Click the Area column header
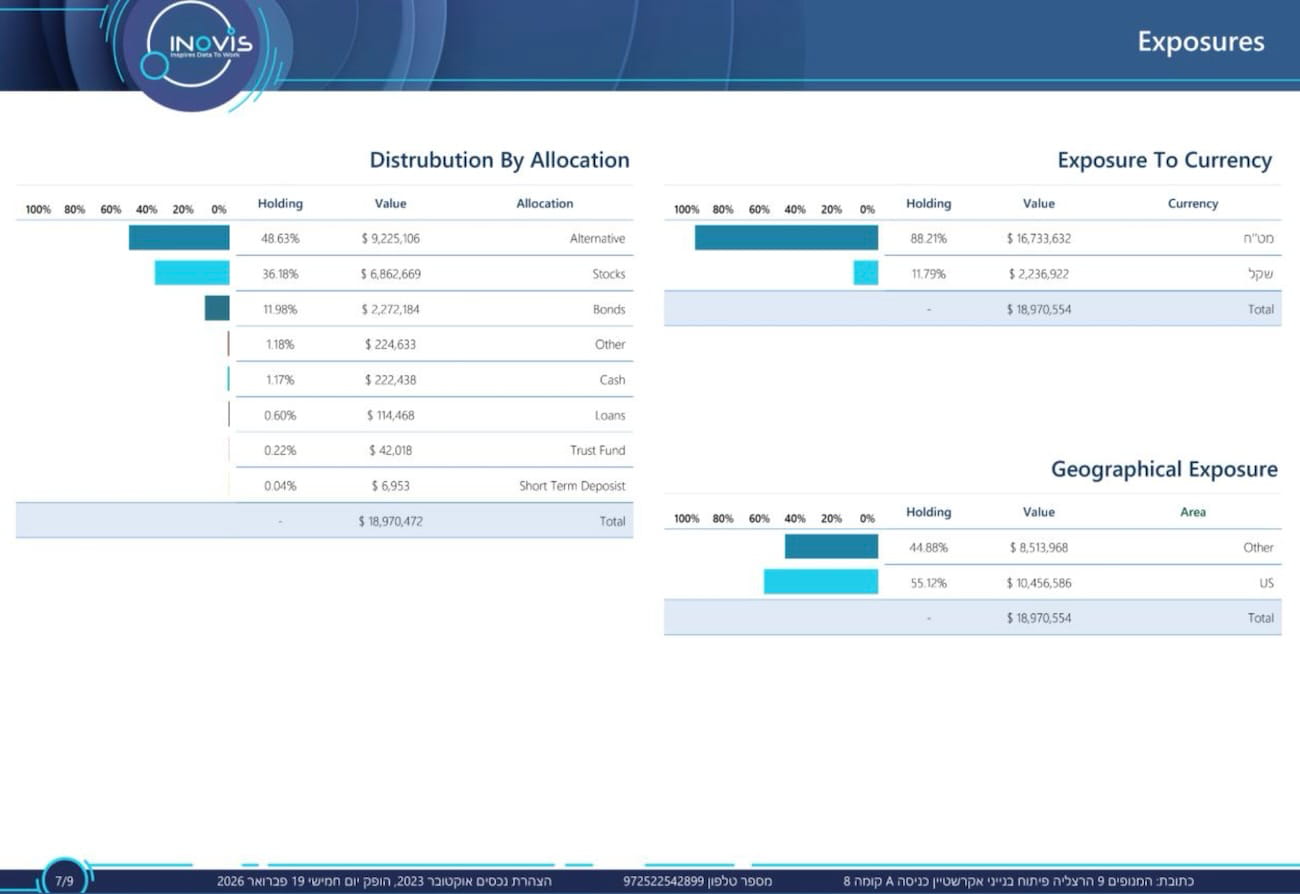 tap(1192, 512)
